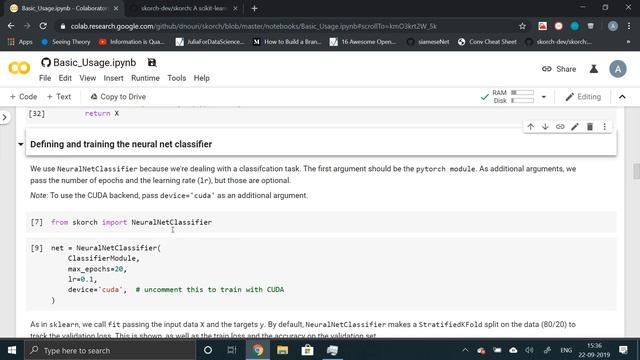Delete cell trash icon
640x360 pixels.
coord(590,127)
